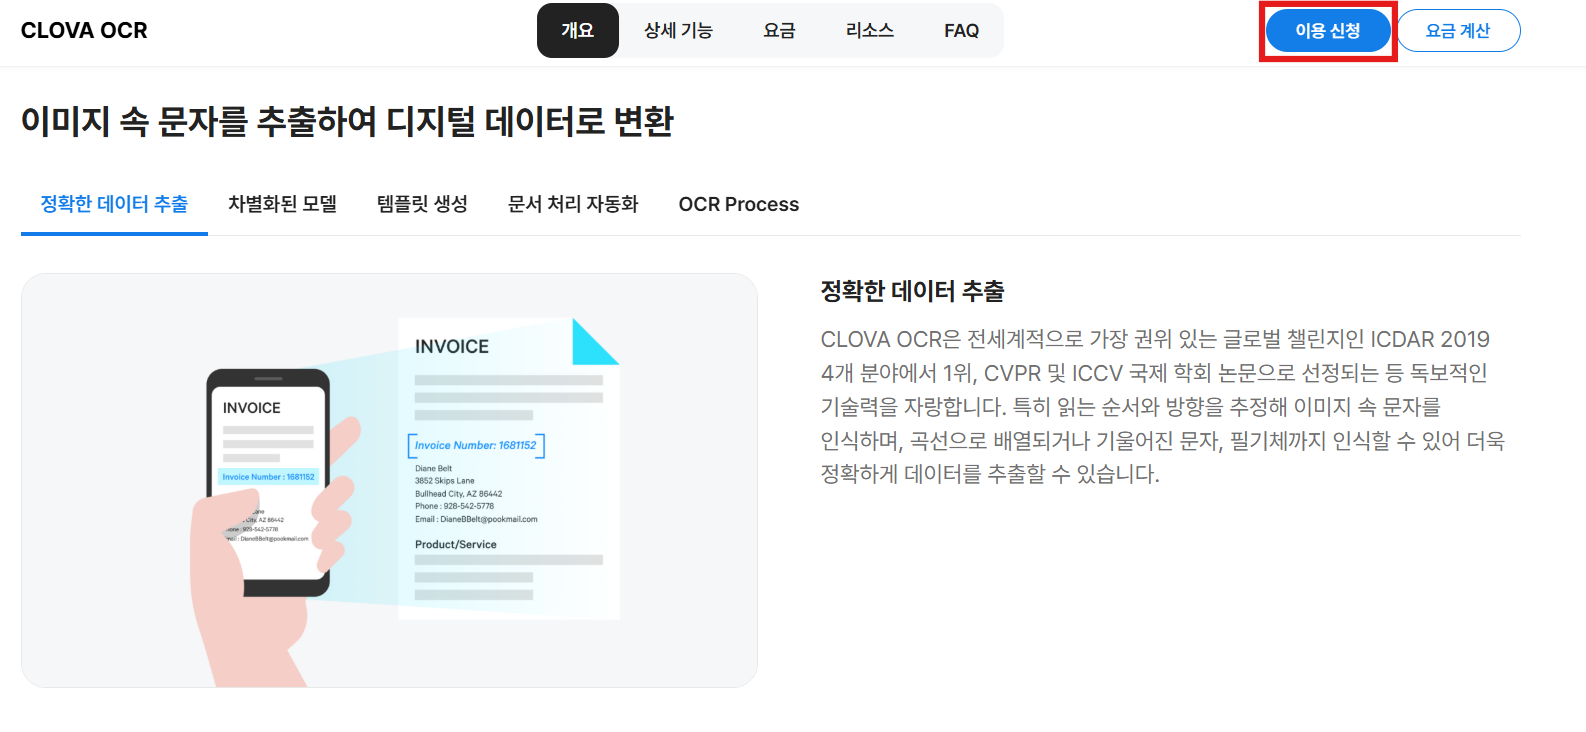Click the CLOVA OCR logo text

coord(84,31)
